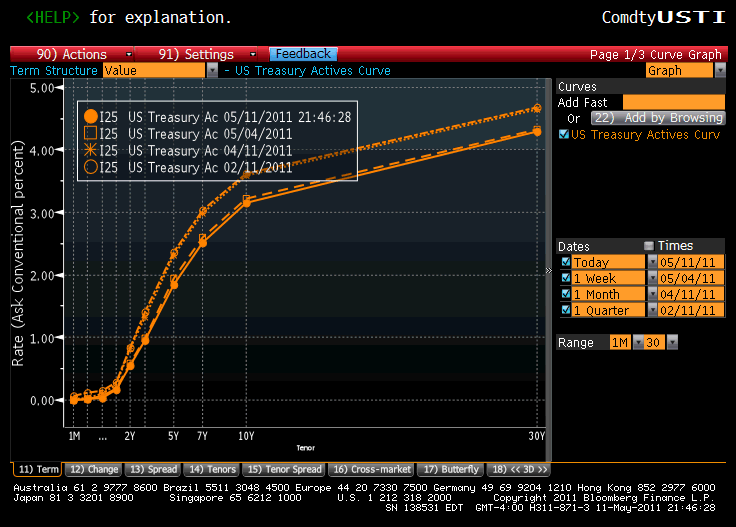This screenshot has height=527, width=736.
Task: Click the 05/04/11 date field
Action: tap(690, 278)
